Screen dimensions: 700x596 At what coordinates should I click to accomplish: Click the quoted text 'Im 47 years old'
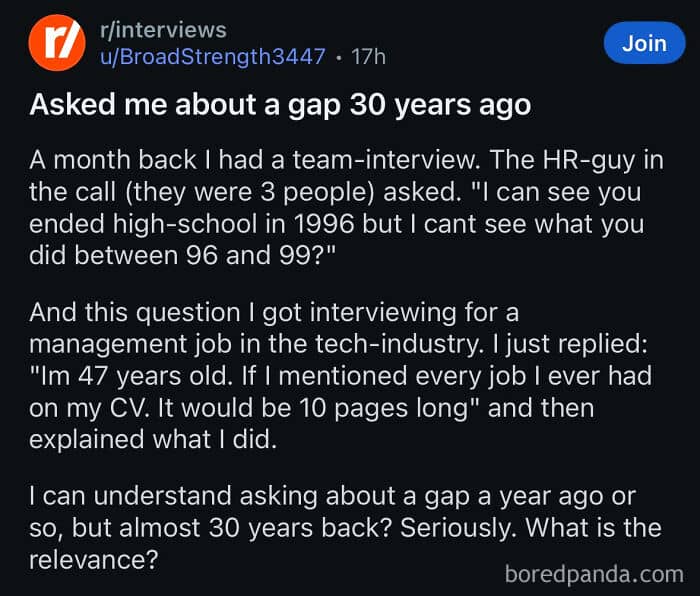tap(131, 378)
